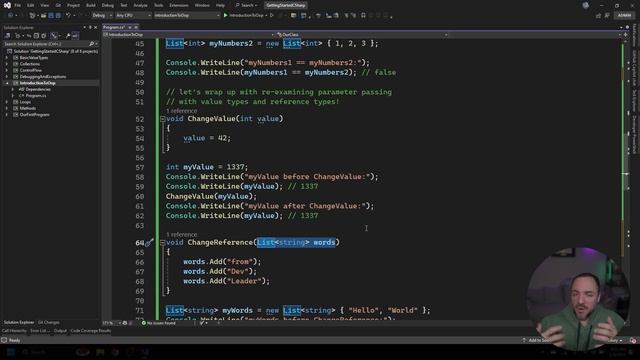The image size is (640, 360).
Task: Open the Debug configuration dropdown
Action: (x=102, y=16)
